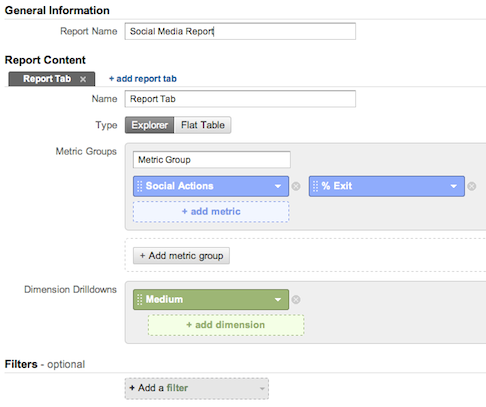Screen dimensions: 486x407
Task: Grab the Social Actions drag handle
Action: coord(140,186)
